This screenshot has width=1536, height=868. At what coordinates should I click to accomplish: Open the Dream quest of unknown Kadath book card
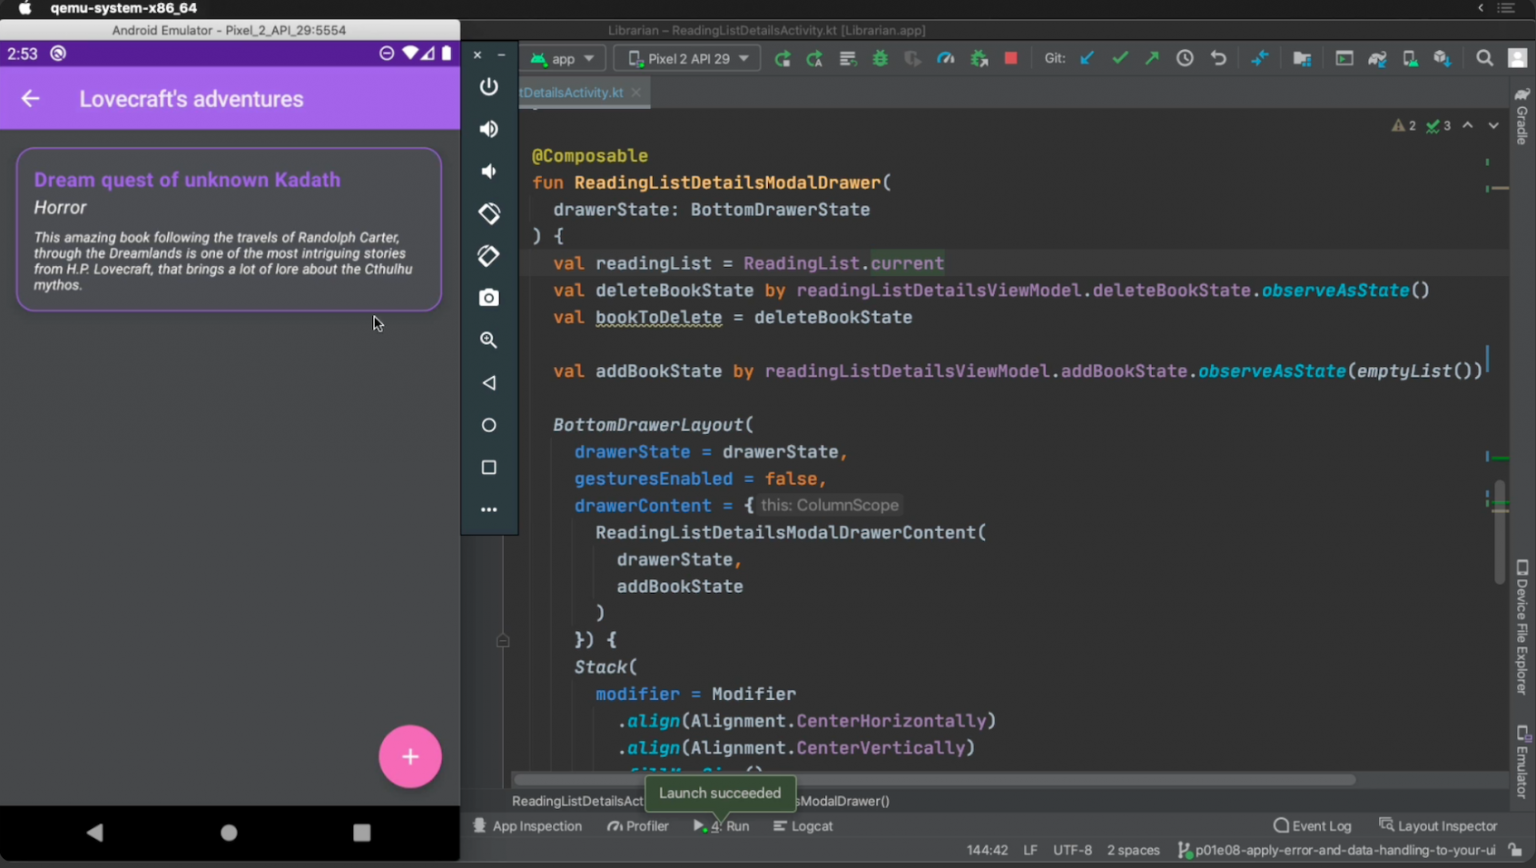coord(229,229)
